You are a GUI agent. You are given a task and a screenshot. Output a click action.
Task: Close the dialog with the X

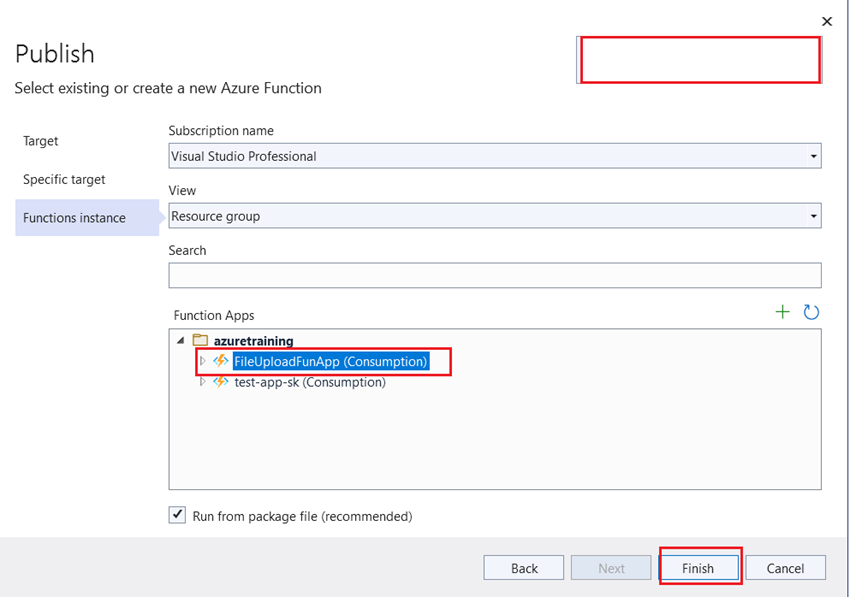[x=827, y=21]
